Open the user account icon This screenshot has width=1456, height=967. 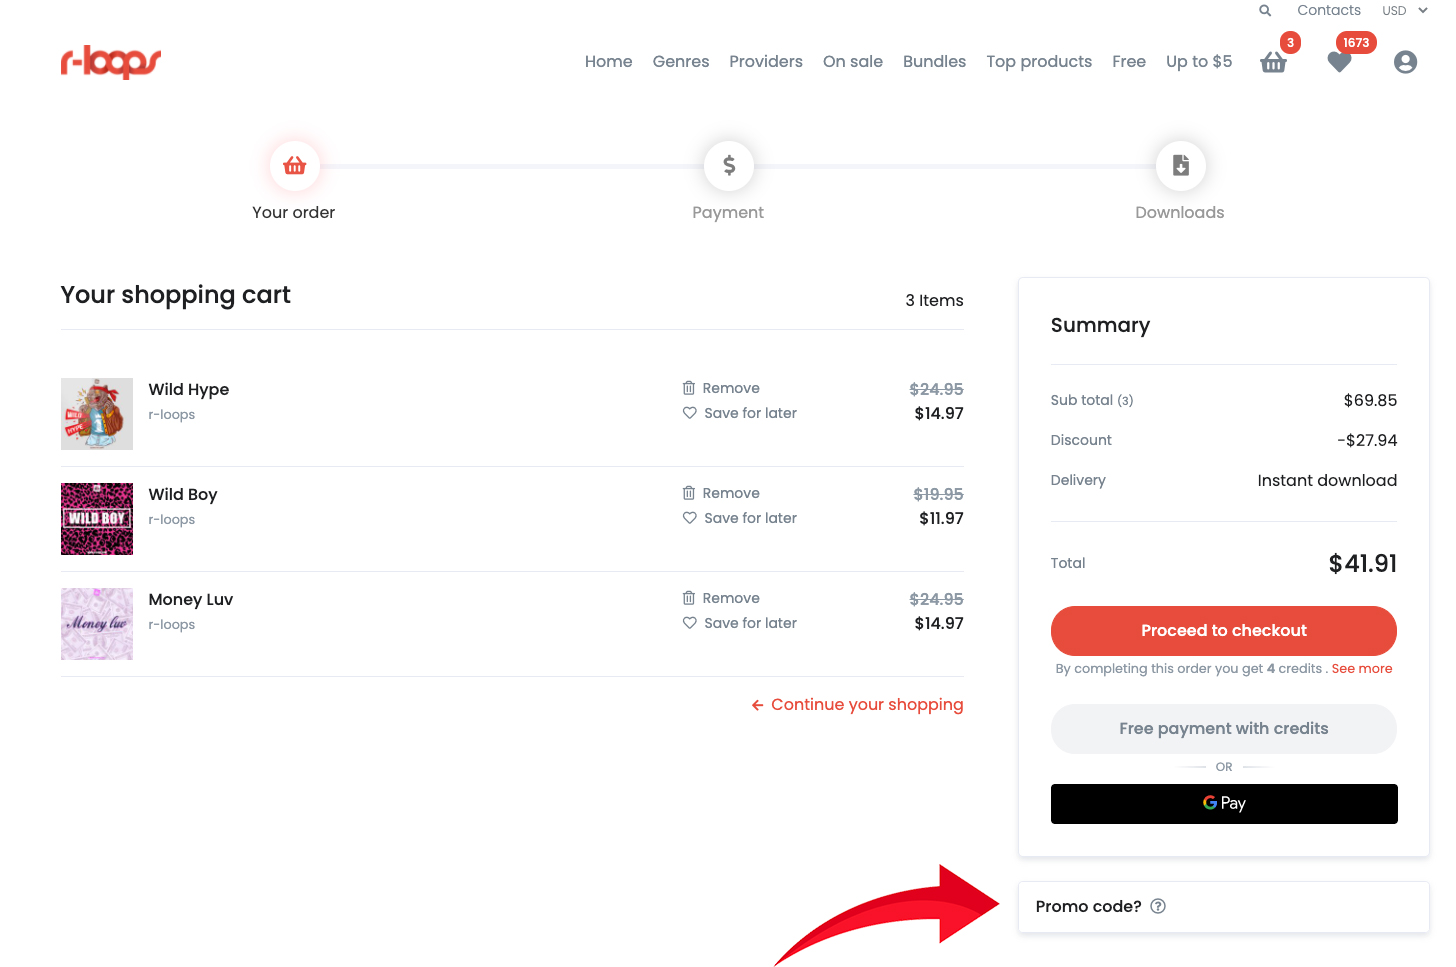point(1405,62)
